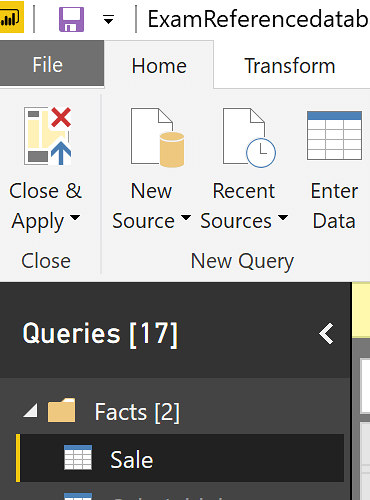Click the New Source database icon
The image size is (370, 500).
(157, 137)
